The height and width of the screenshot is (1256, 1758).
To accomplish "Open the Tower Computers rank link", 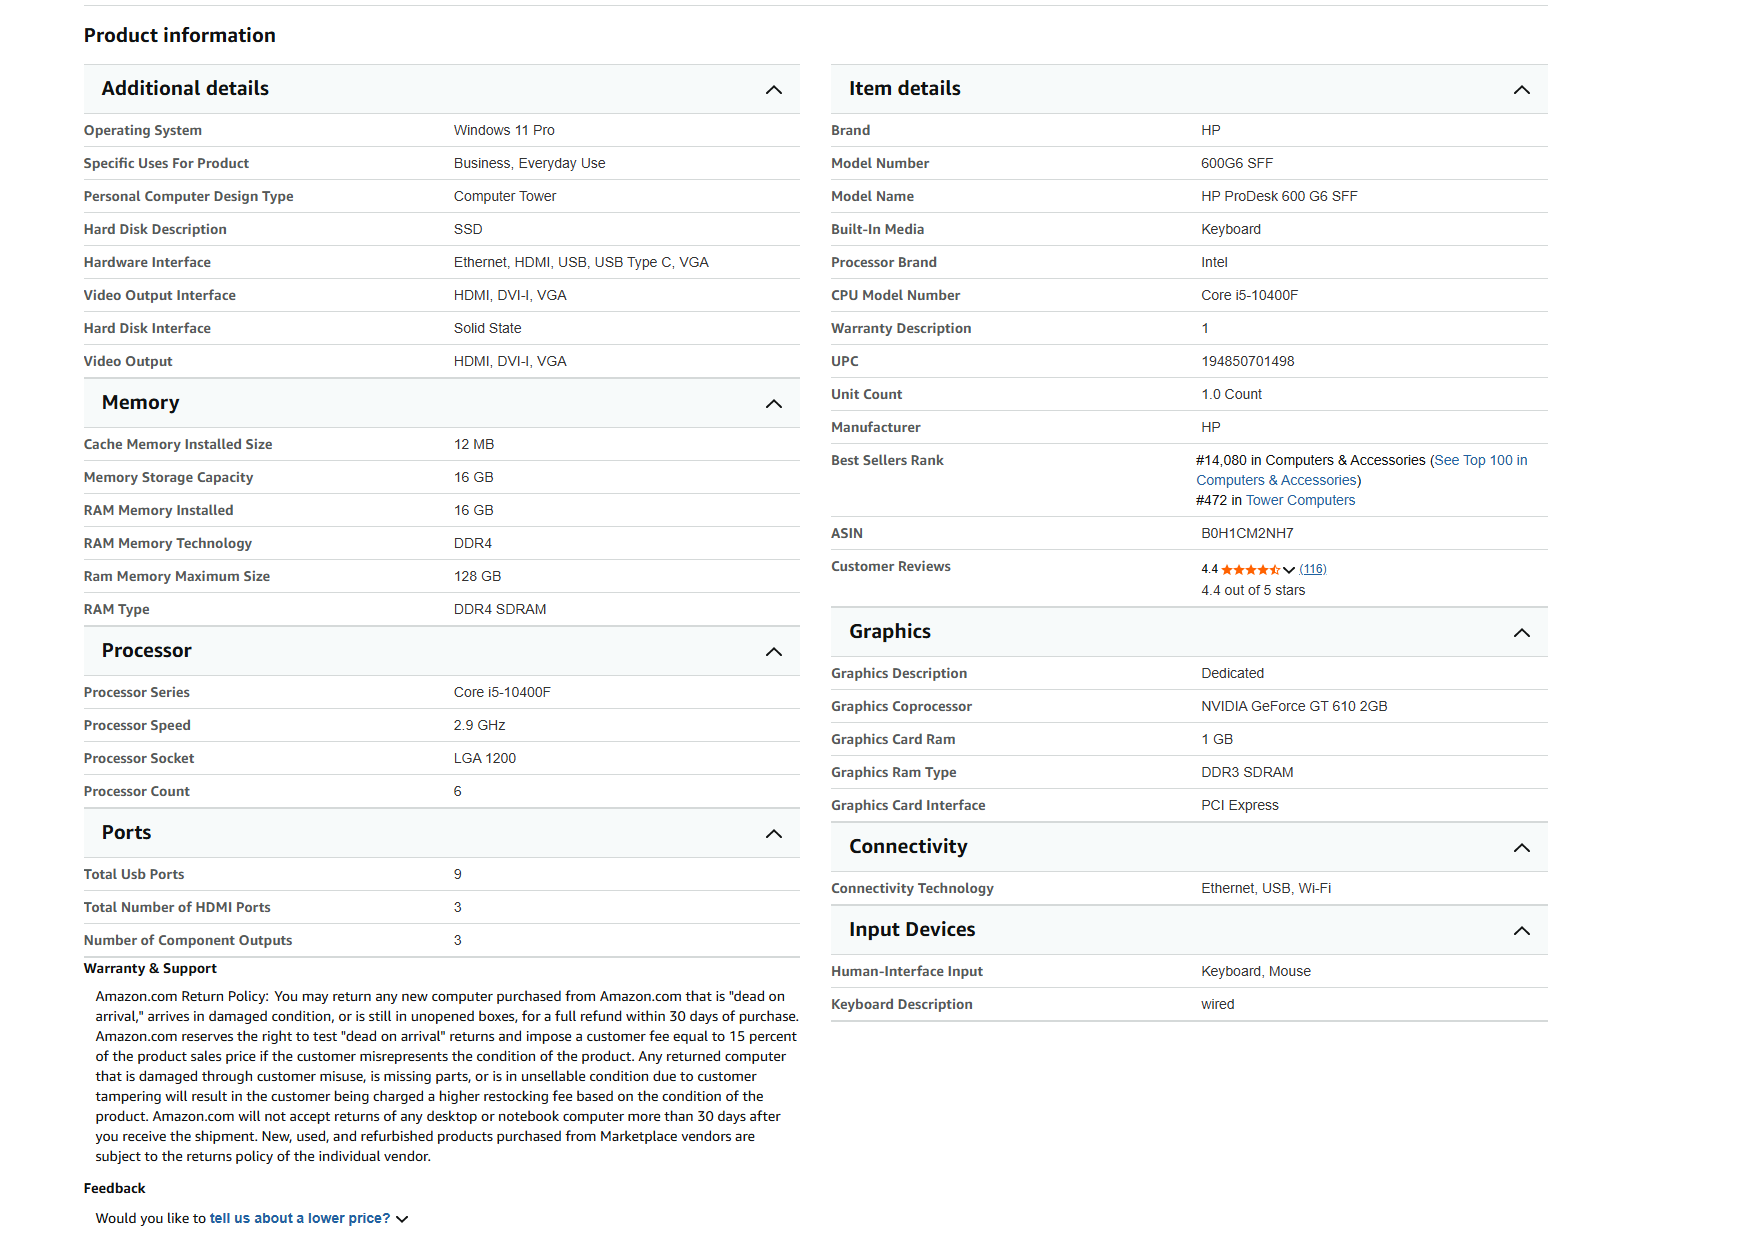I will pyautogui.click(x=1300, y=500).
